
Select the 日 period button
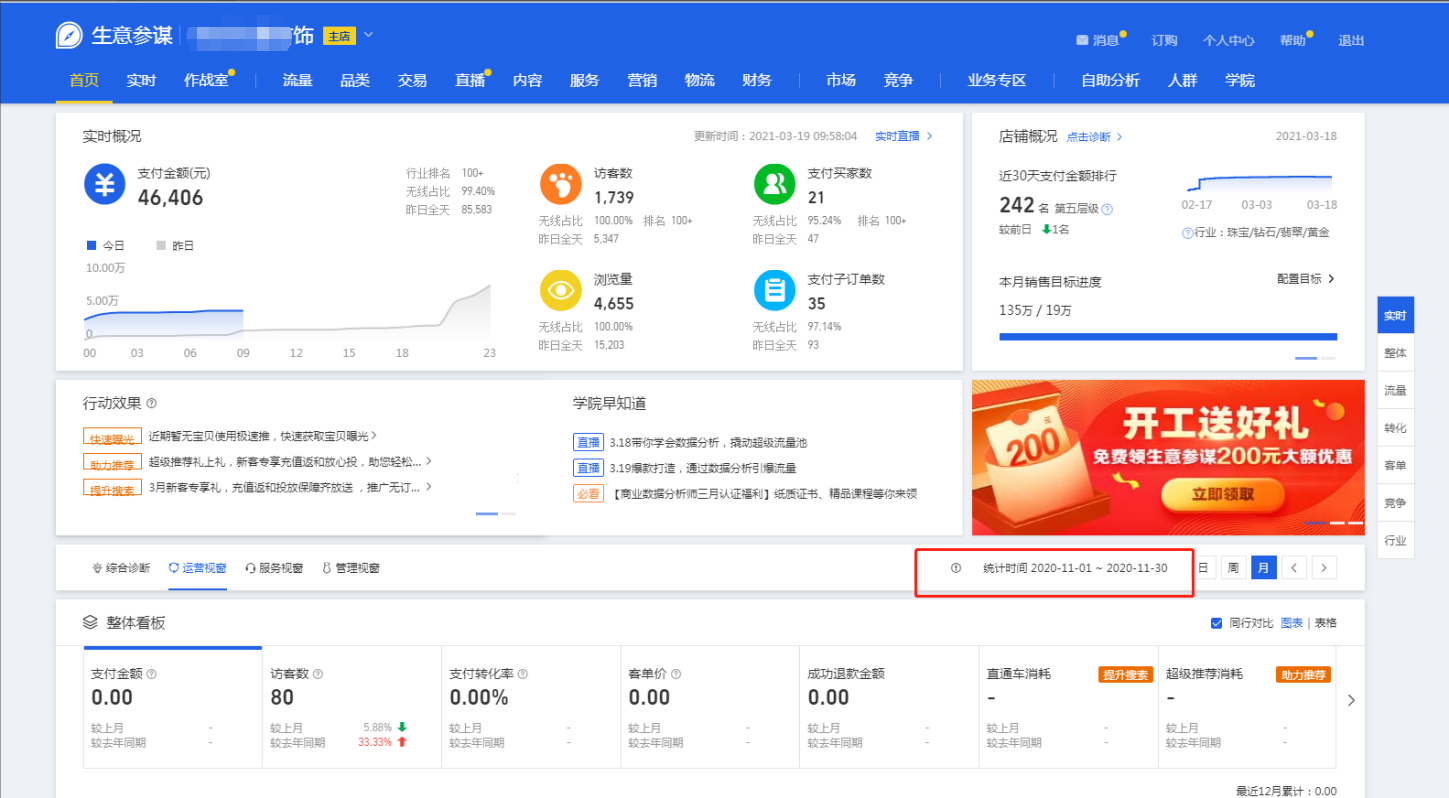1204,568
